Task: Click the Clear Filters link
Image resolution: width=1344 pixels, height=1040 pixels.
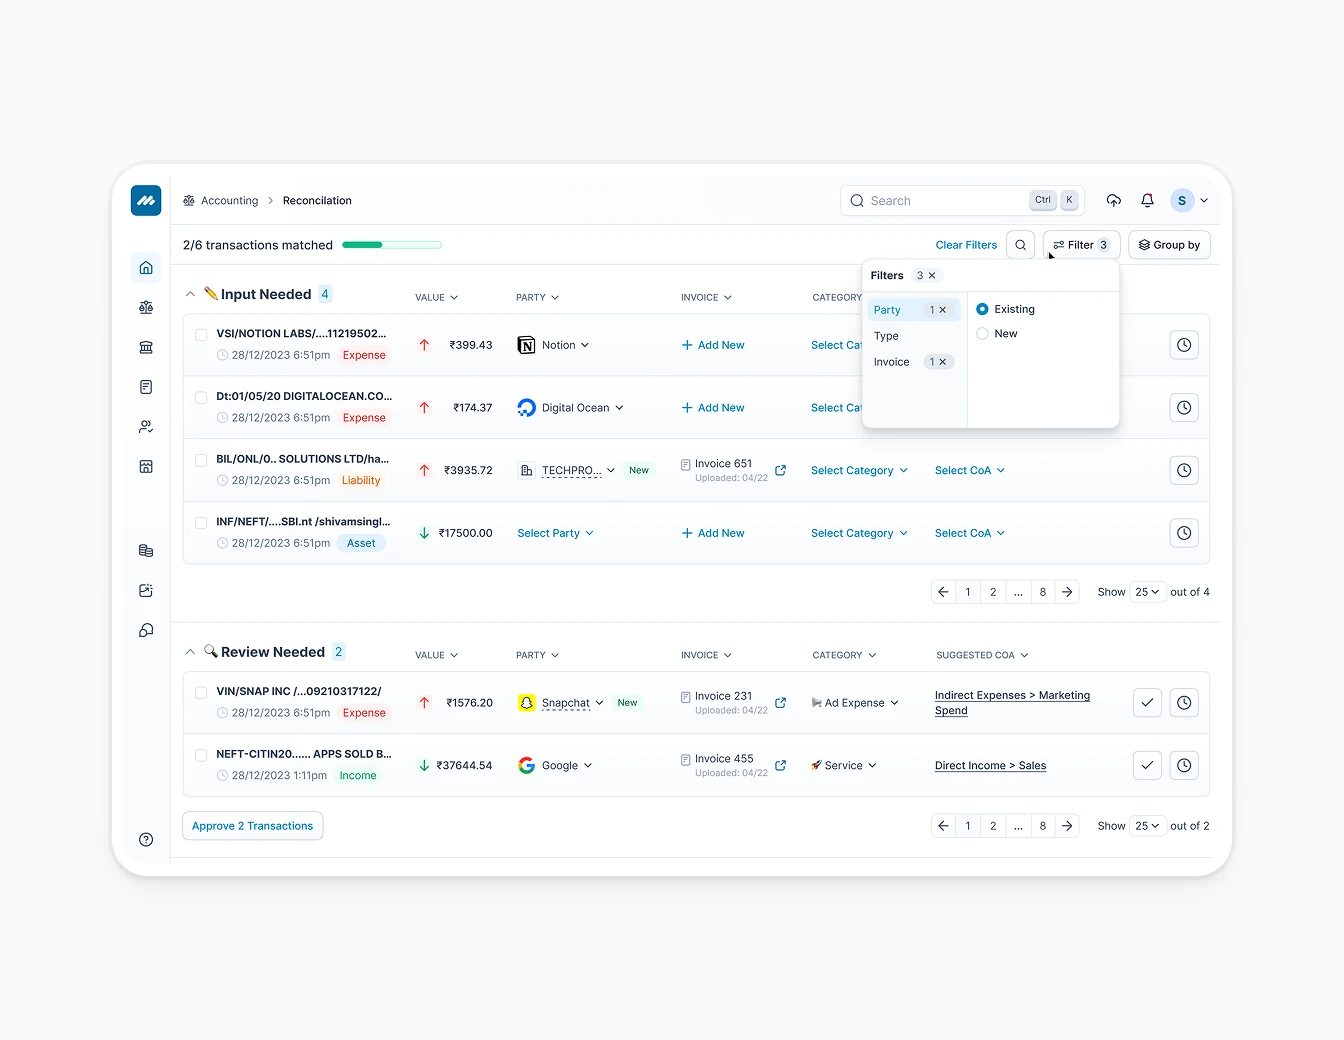Action: (966, 245)
